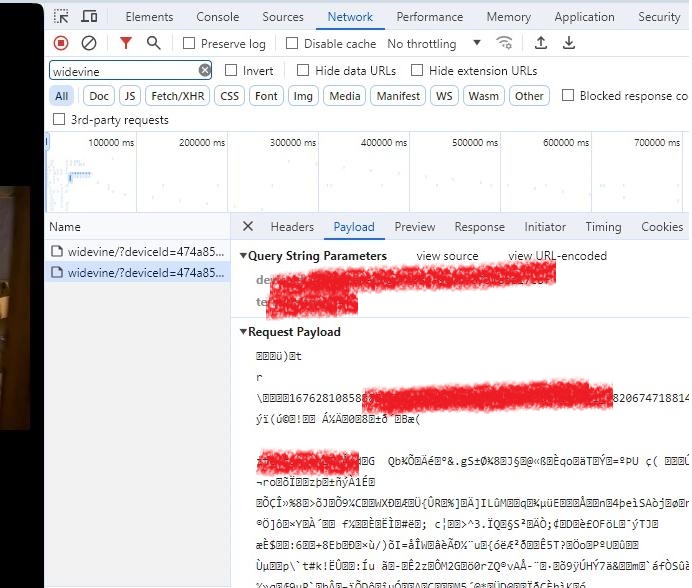Open the Headers tab of request
692x588 pixels.
[x=292, y=226]
